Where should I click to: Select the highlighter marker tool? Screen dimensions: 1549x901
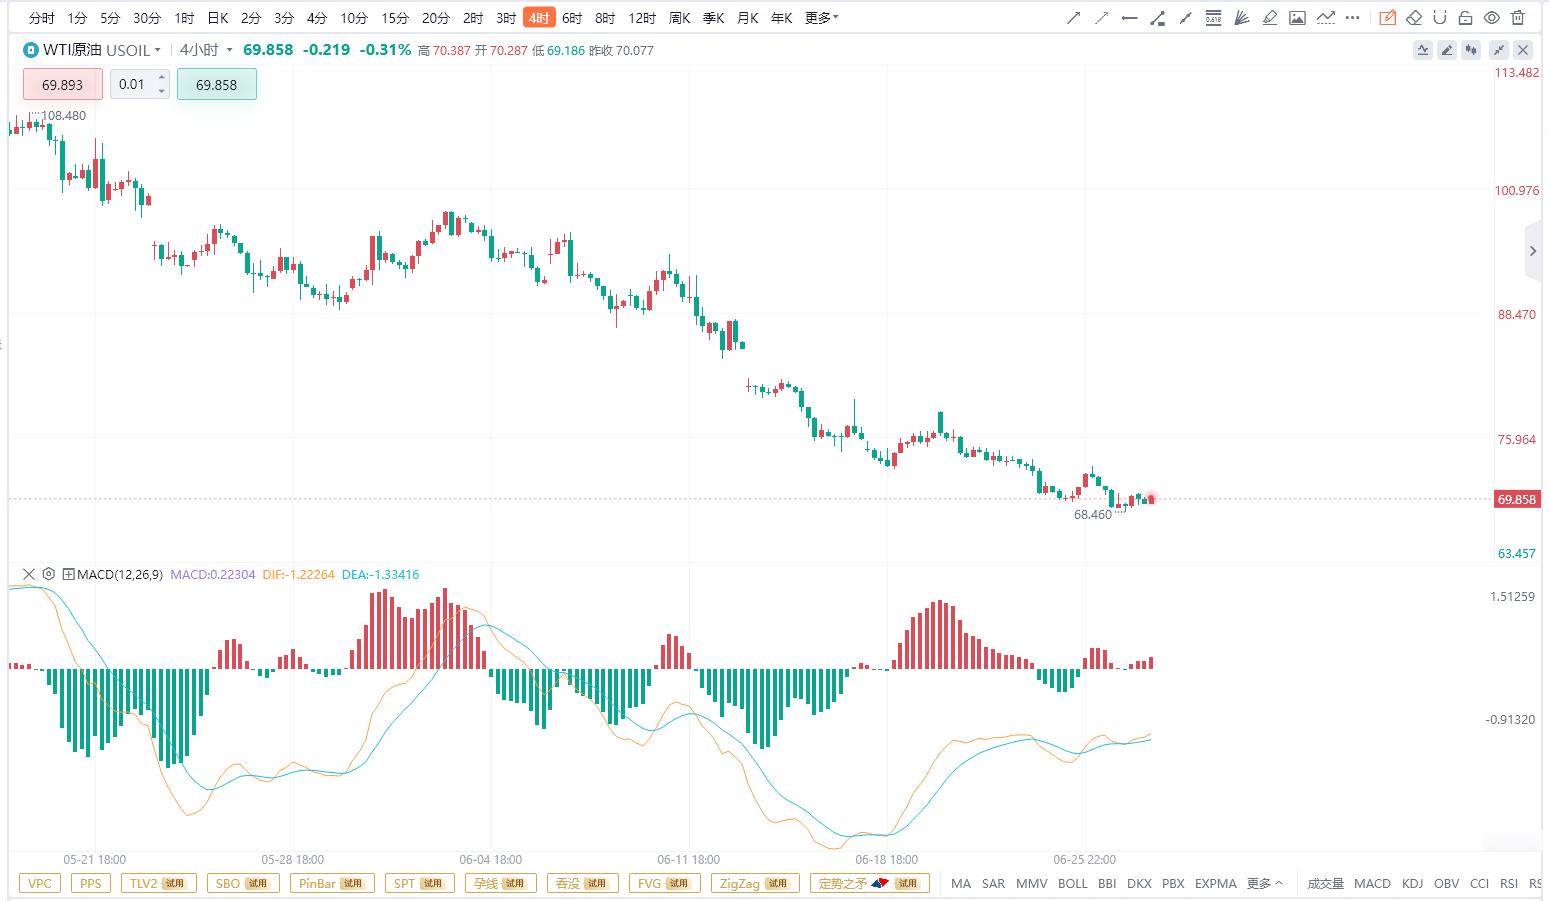tap(1269, 18)
